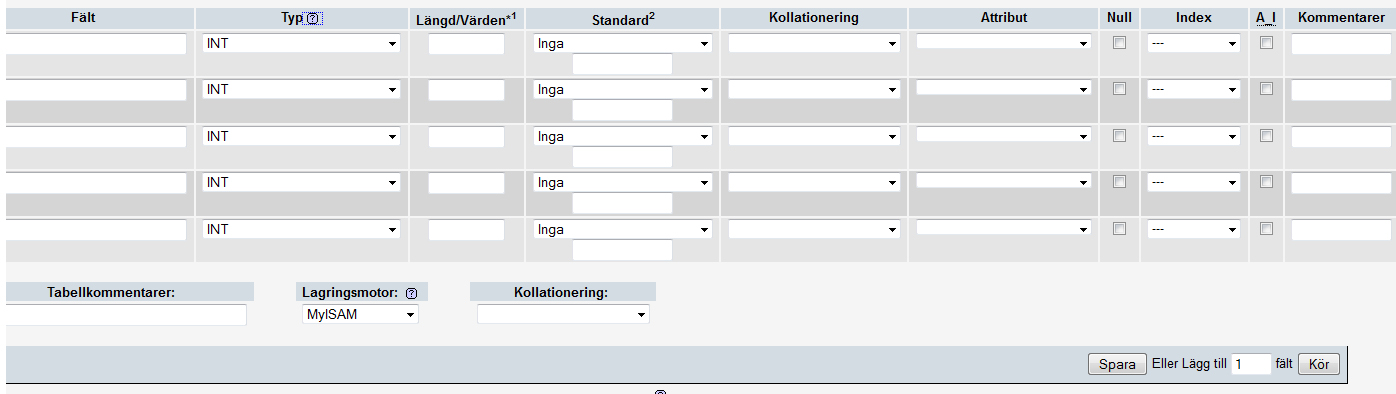
Task: Click the Standard column header footnote
Action: (651, 14)
